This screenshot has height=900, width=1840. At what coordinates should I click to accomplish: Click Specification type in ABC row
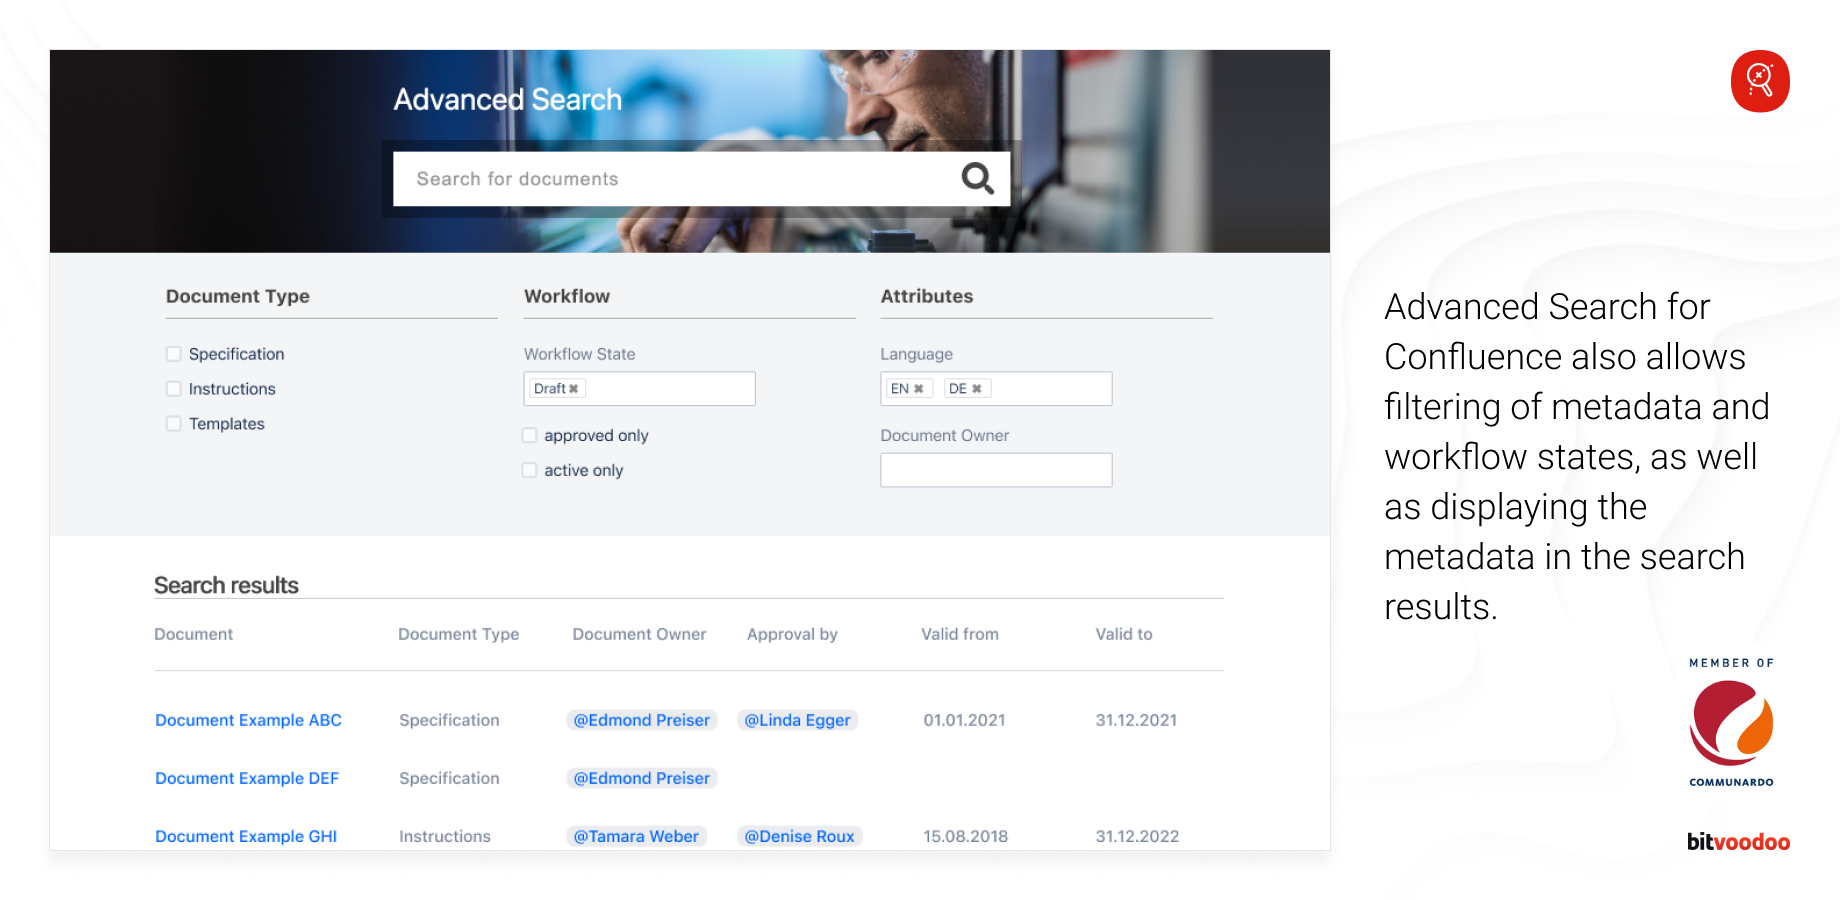click(x=449, y=720)
